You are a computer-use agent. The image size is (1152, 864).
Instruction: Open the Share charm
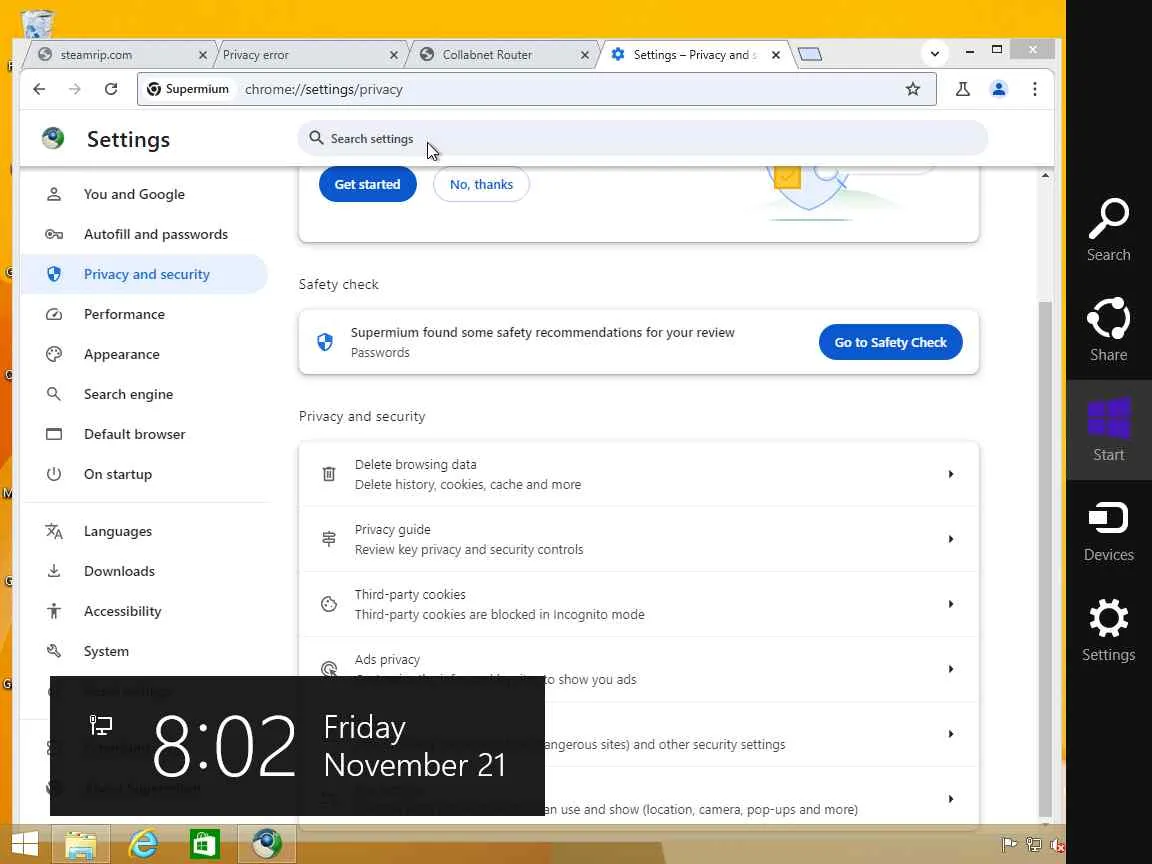(x=1109, y=329)
